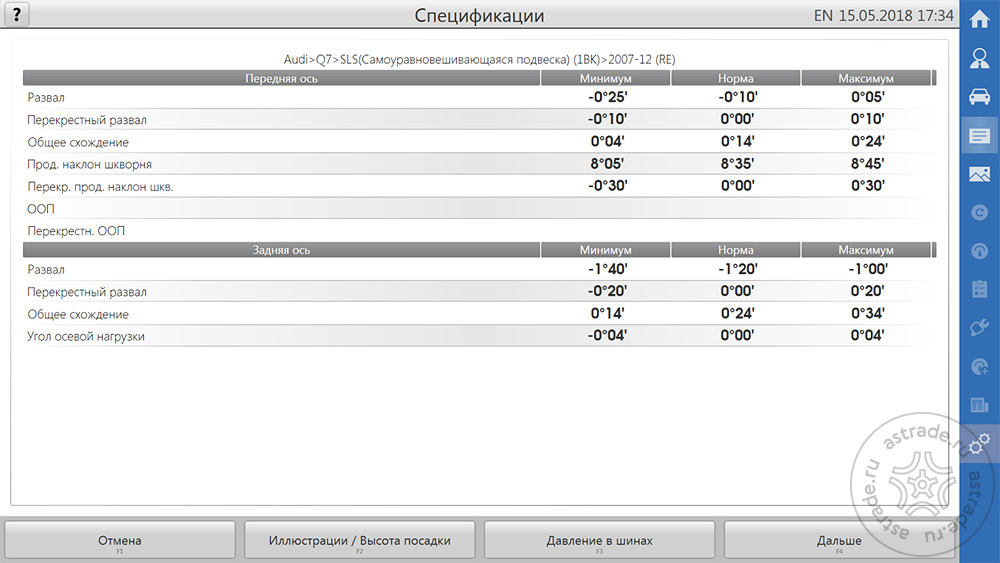Click front axle Максимум column header
Viewport: 1000px width, 563px height.
[865, 78]
